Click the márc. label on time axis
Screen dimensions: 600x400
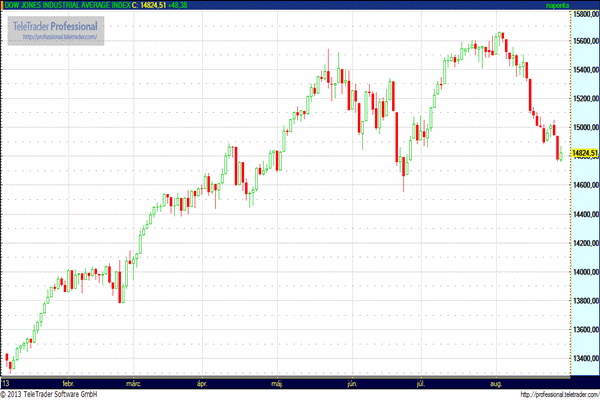click(x=134, y=382)
